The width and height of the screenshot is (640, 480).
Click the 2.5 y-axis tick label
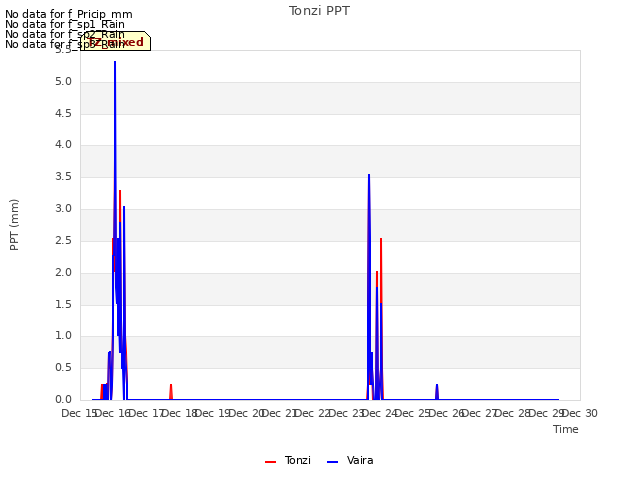point(63,240)
